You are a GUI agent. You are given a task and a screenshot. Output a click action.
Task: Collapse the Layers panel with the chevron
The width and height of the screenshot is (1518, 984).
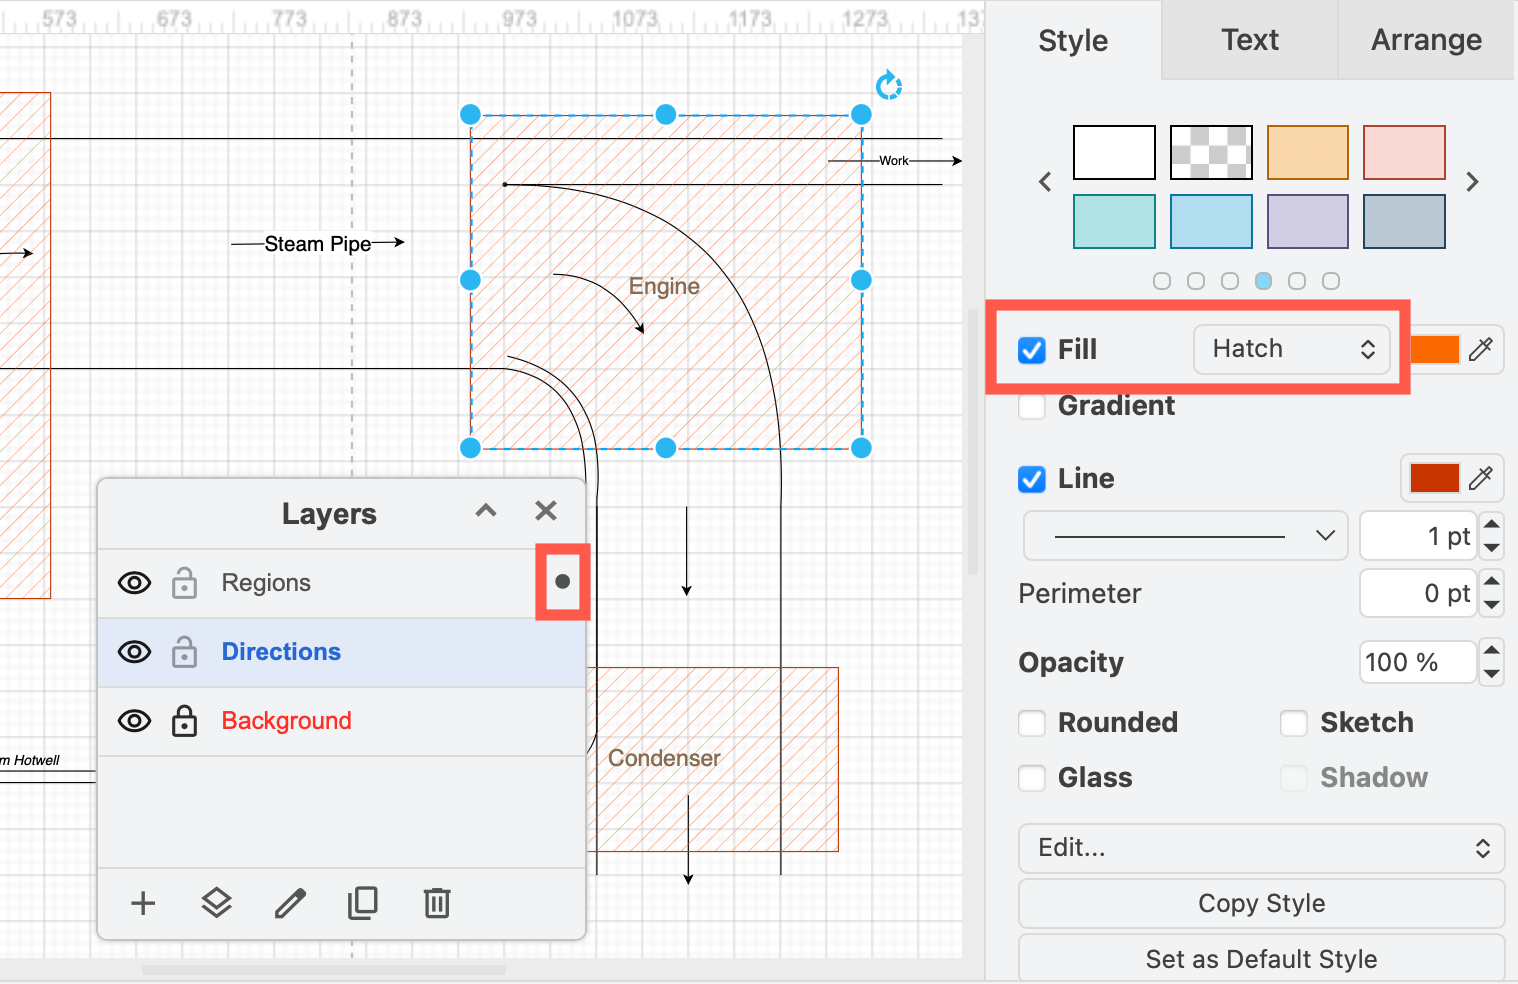click(486, 511)
